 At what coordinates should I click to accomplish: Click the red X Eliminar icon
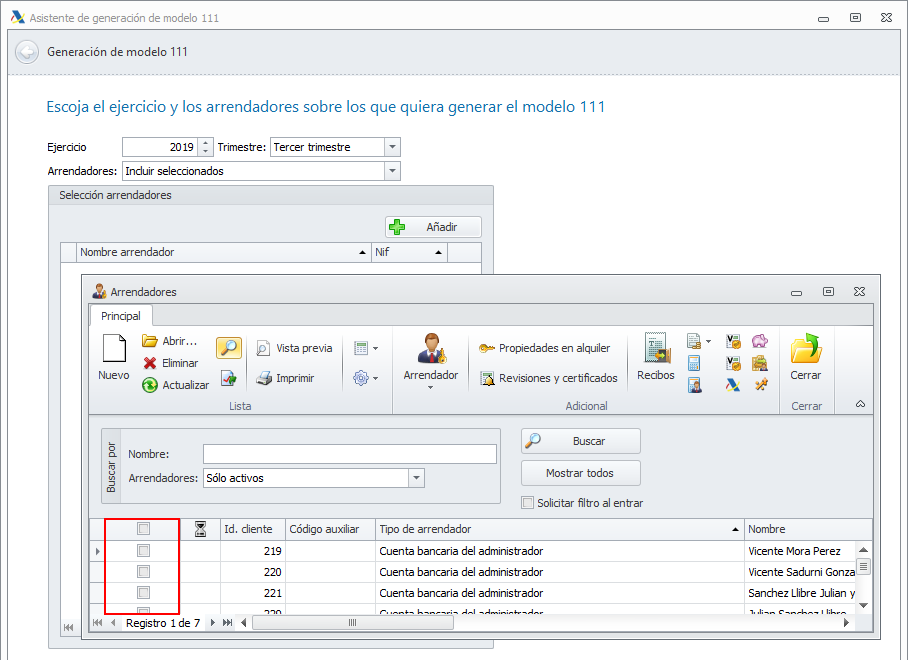[150, 363]
